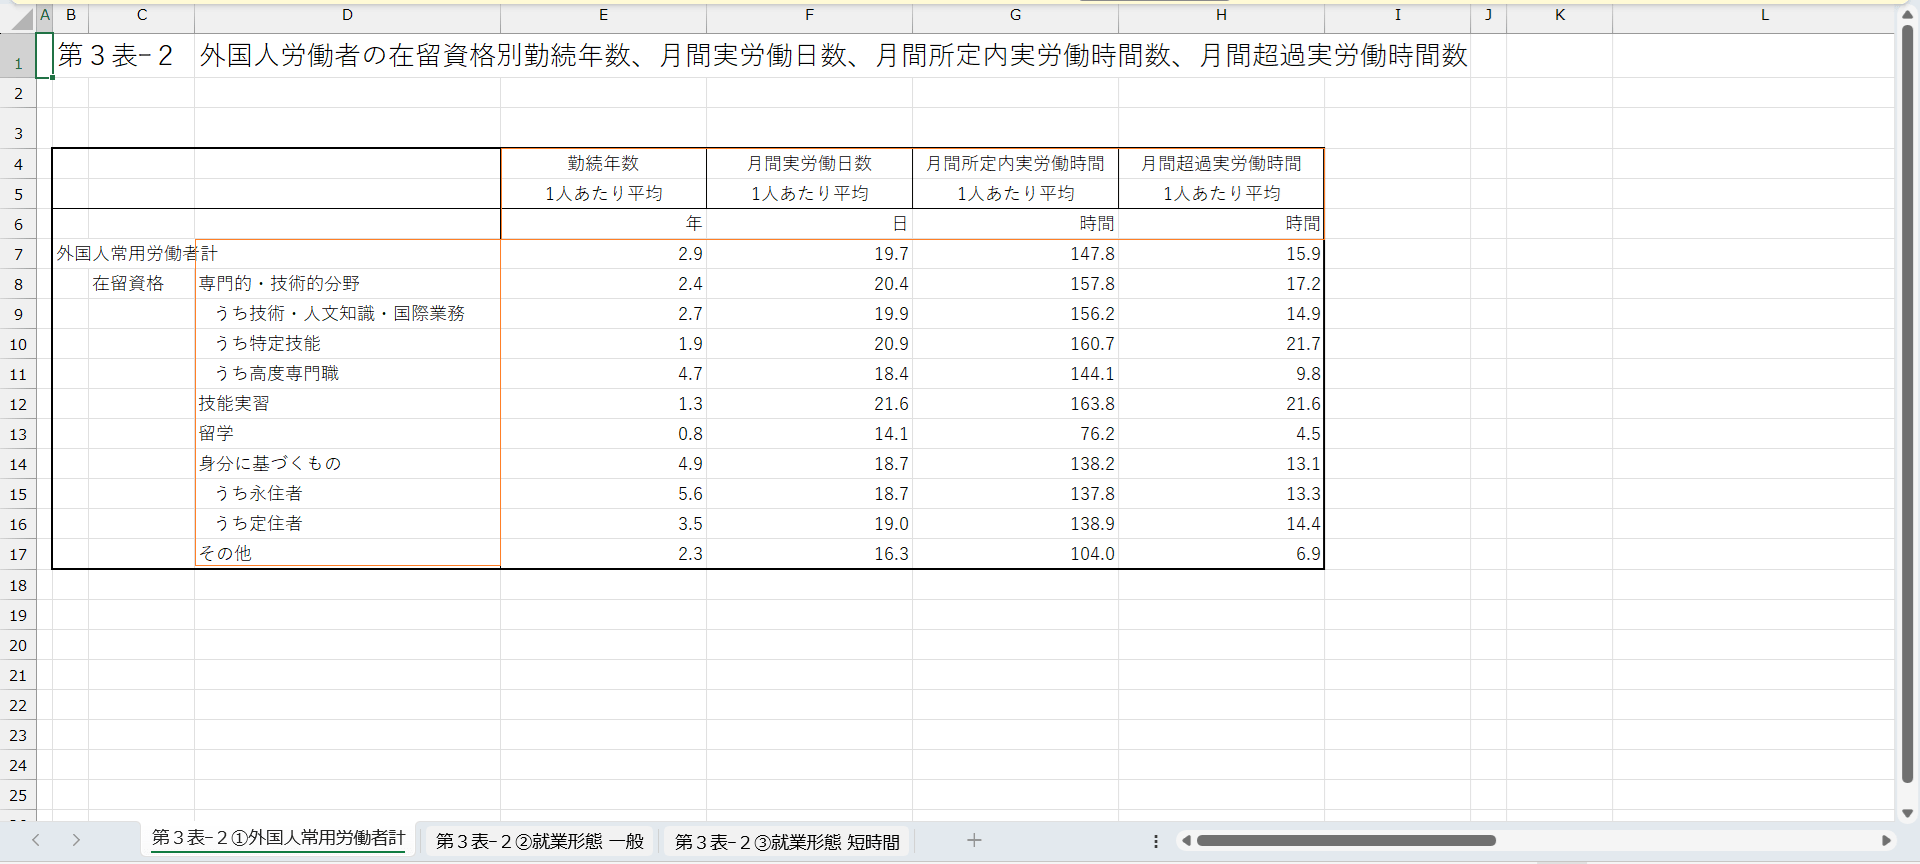Viewport: 1920px width, 864px height.
Task: Select row 7 header
Action: click(x=18, y=254)
